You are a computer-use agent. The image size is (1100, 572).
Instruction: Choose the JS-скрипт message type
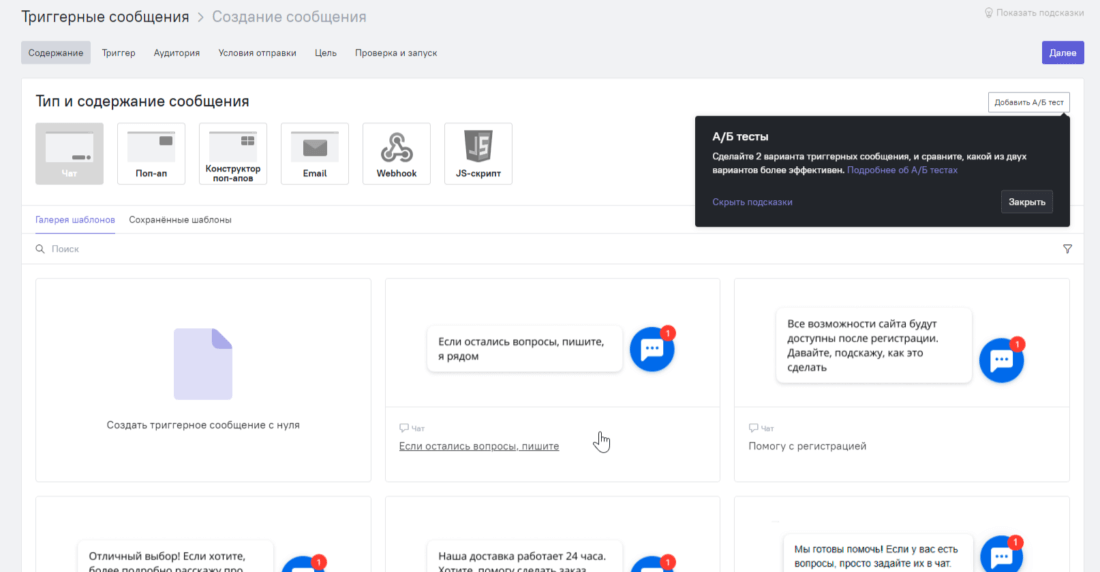coord(478,154)
